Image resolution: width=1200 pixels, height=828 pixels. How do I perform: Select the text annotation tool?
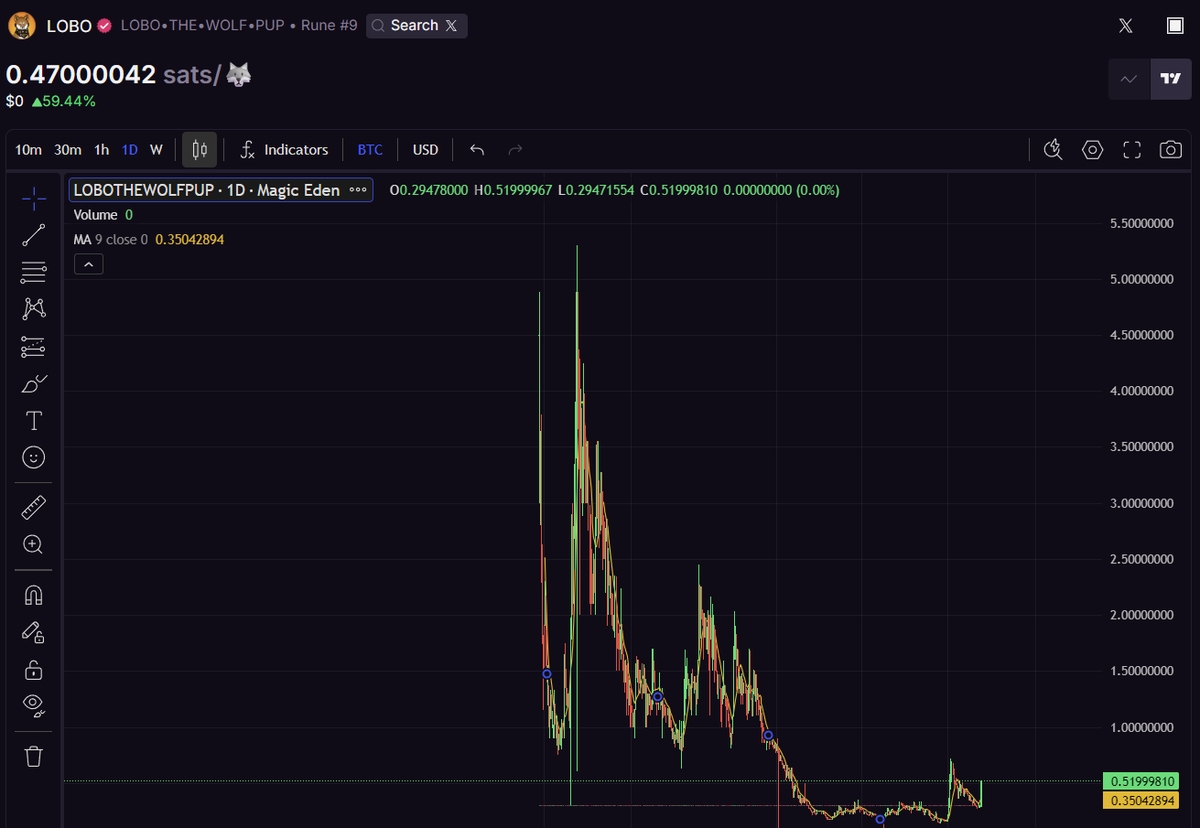(34, 420)
